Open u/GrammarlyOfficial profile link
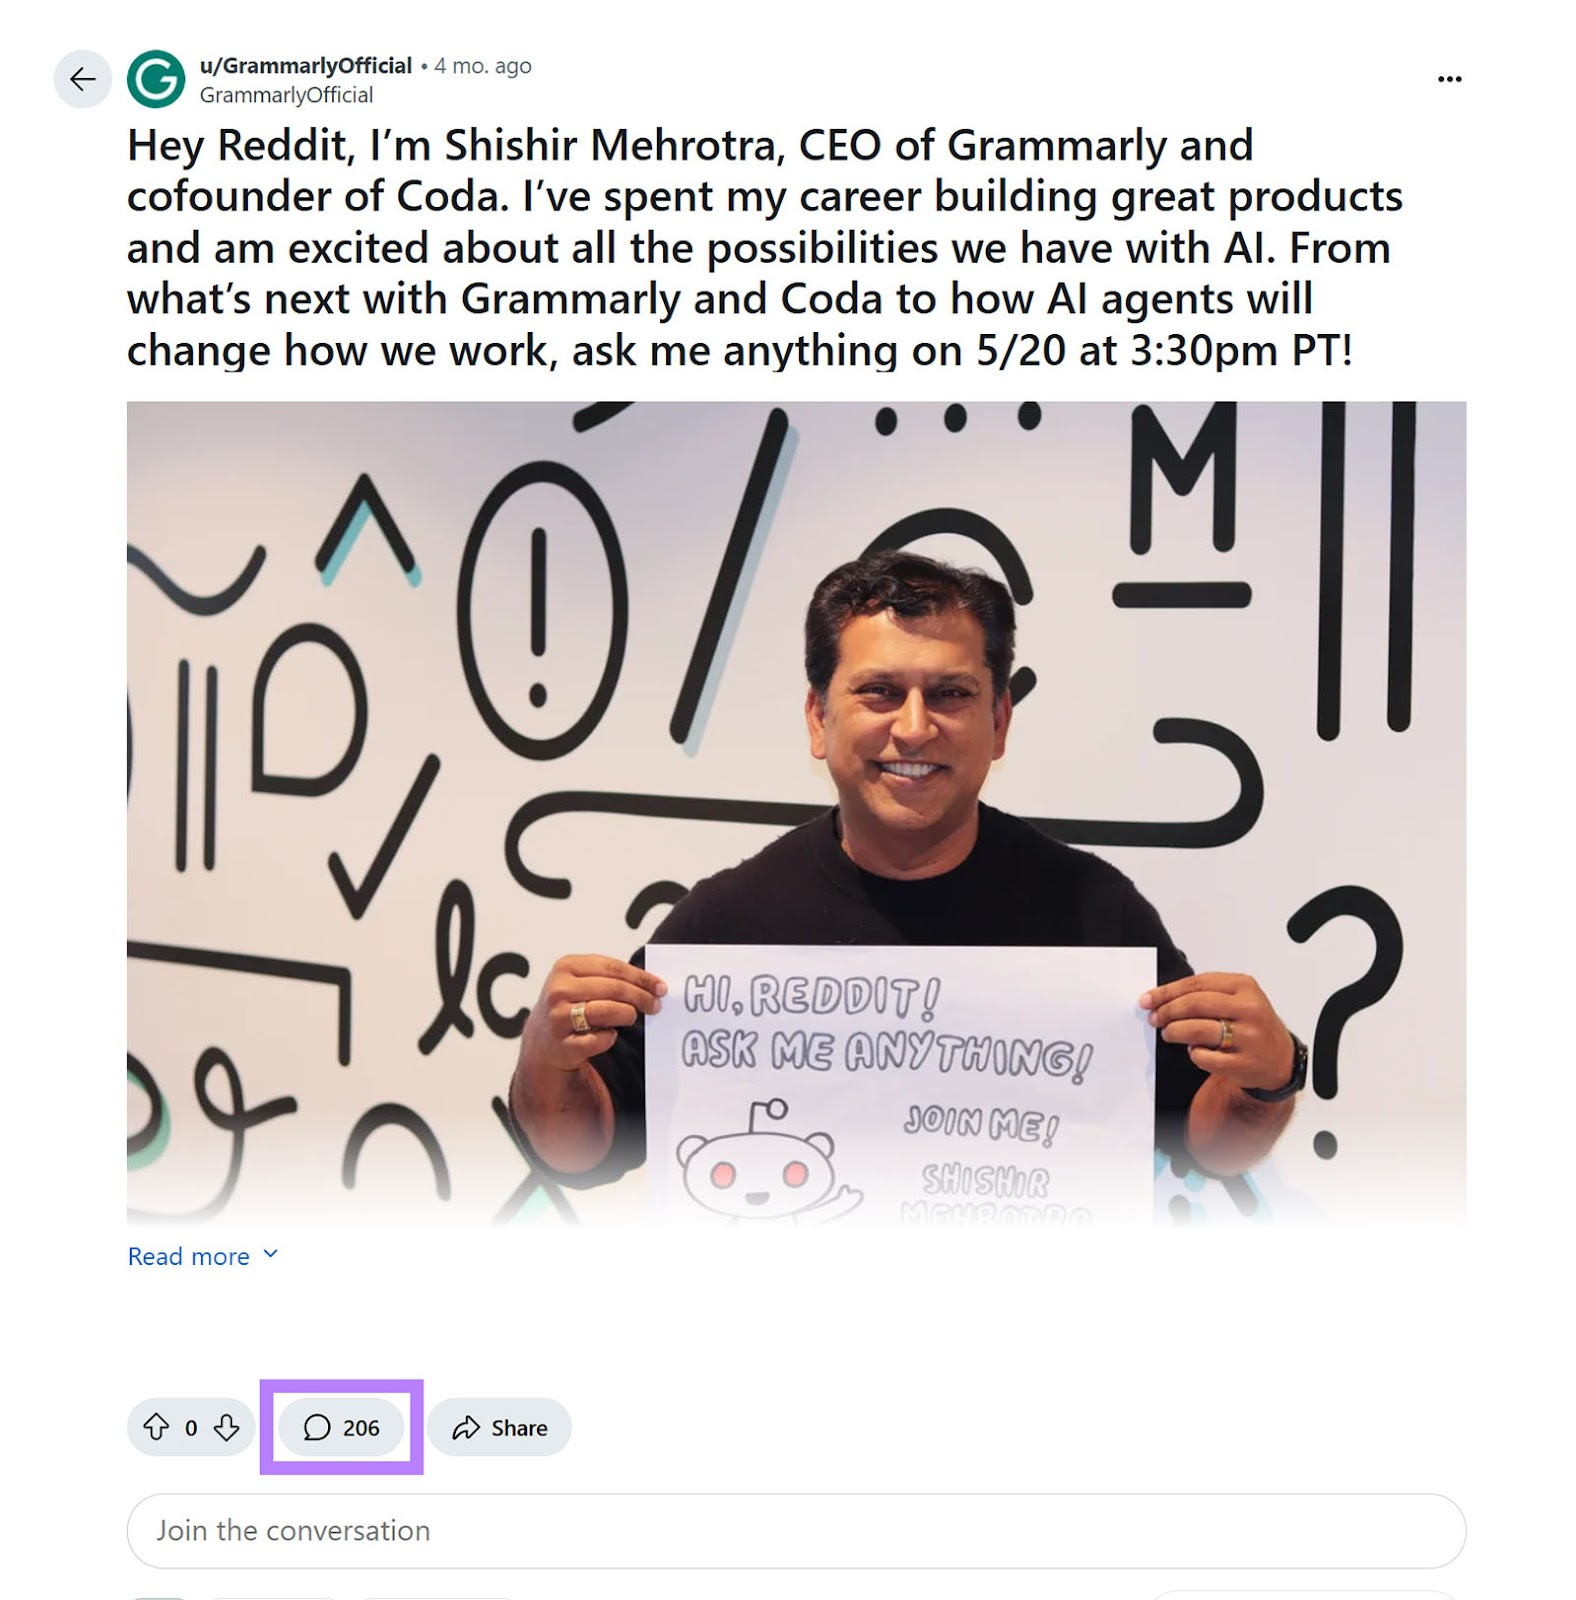 point(302,65)
